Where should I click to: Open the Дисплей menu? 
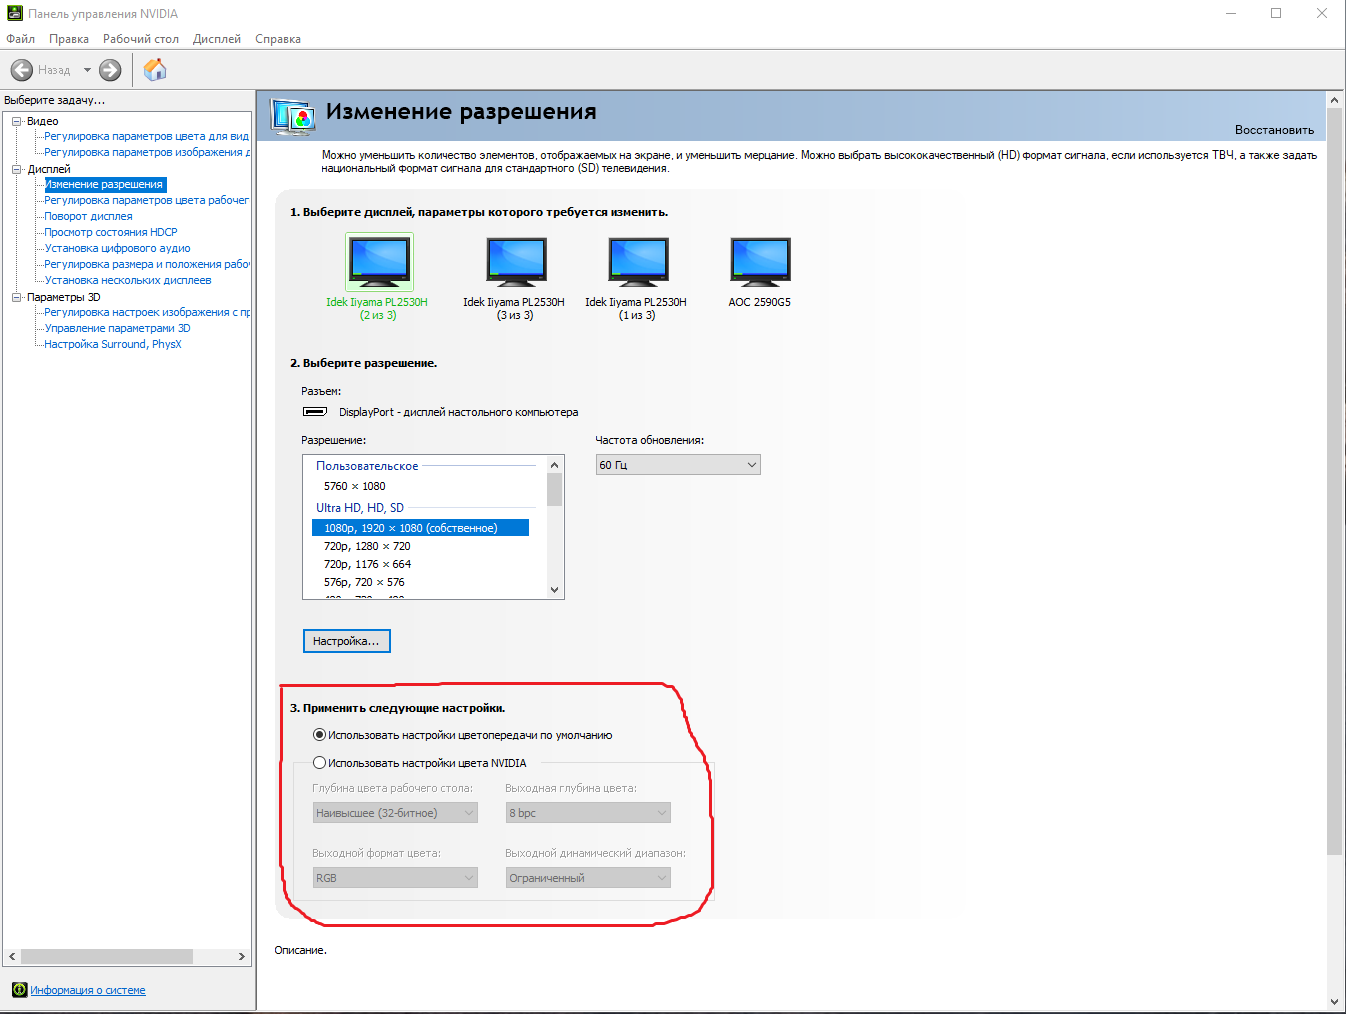216,37
